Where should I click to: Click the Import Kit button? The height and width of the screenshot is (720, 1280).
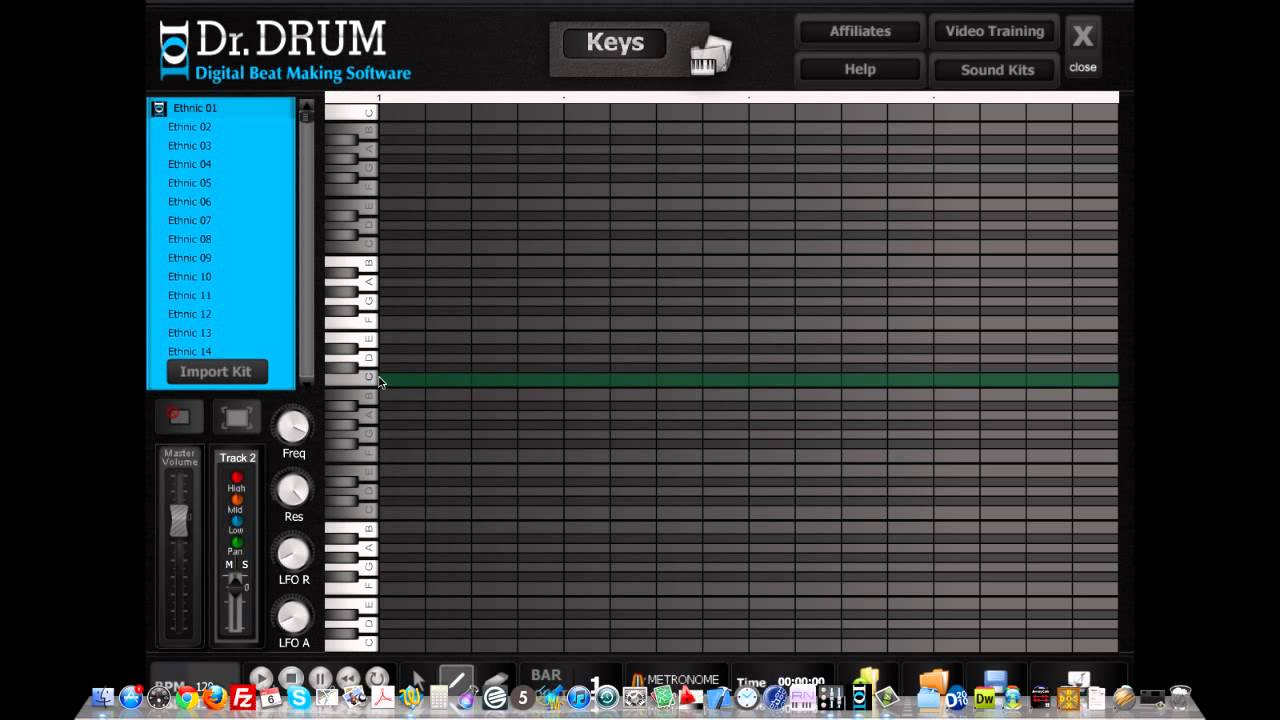click(216, 371)
